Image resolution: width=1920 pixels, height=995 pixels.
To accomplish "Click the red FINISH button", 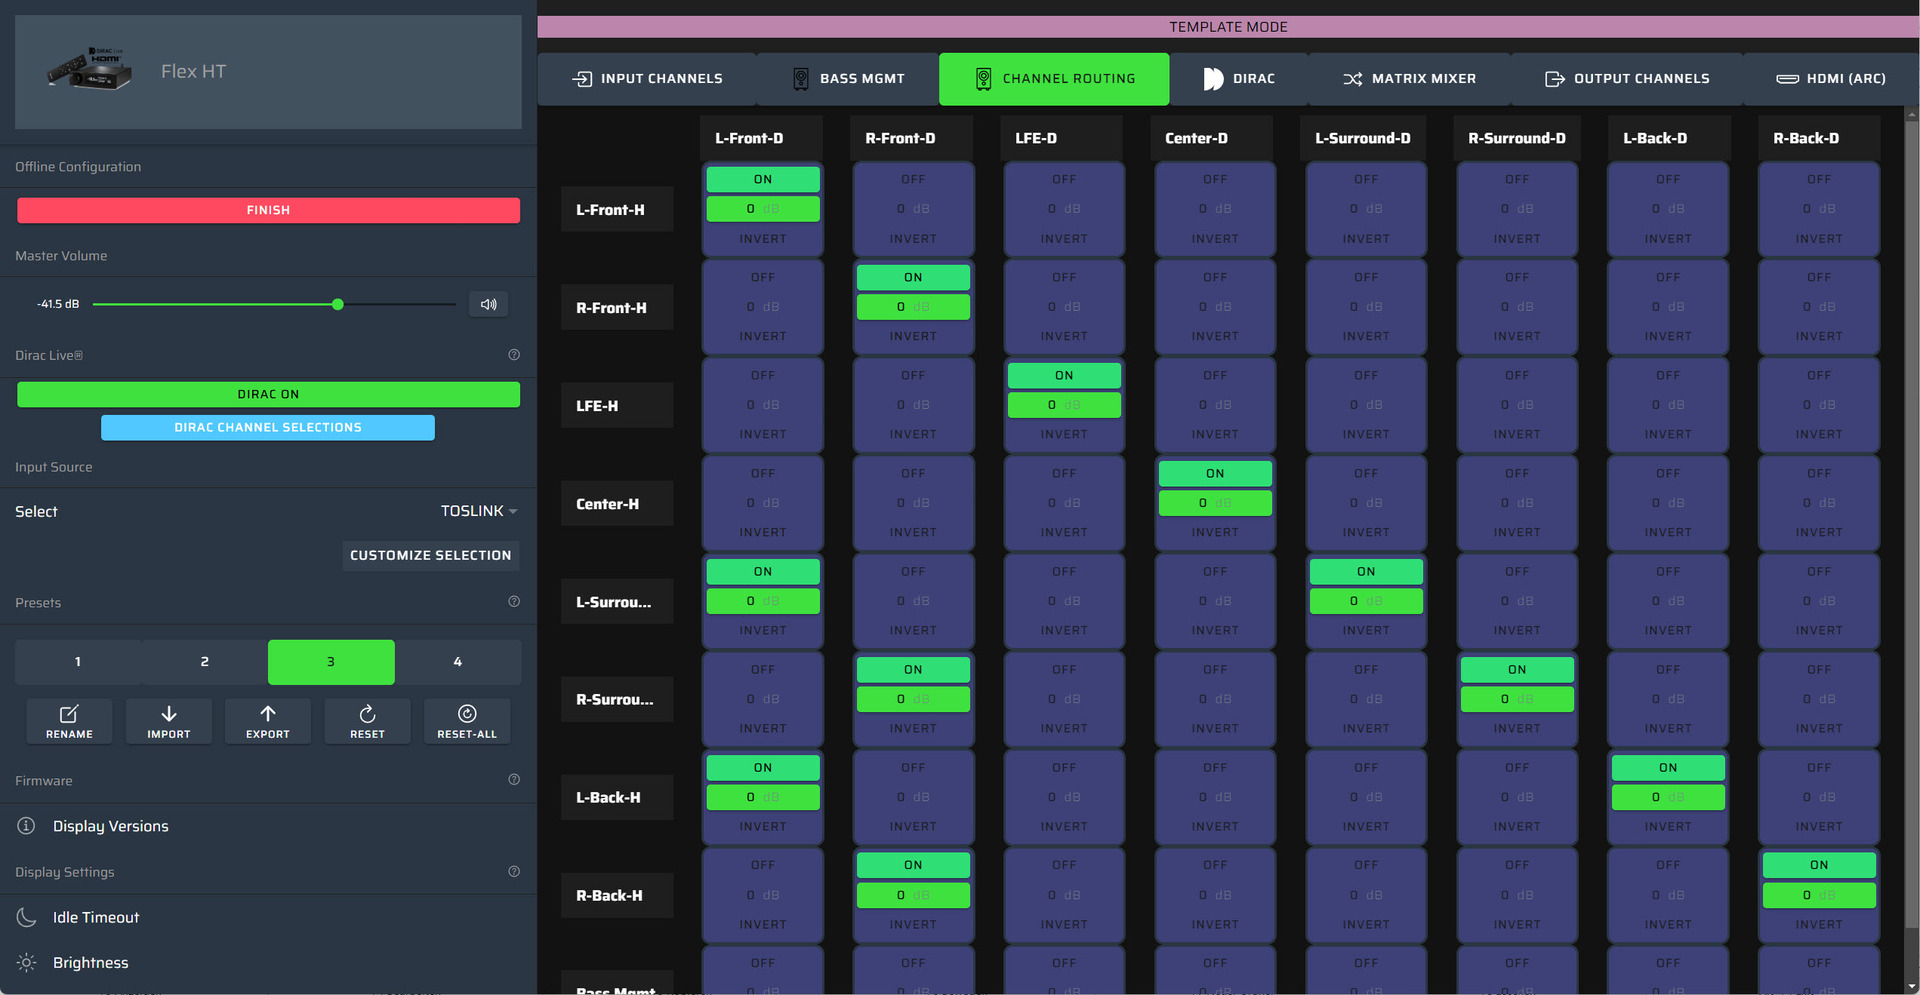I will coord(268,210).
